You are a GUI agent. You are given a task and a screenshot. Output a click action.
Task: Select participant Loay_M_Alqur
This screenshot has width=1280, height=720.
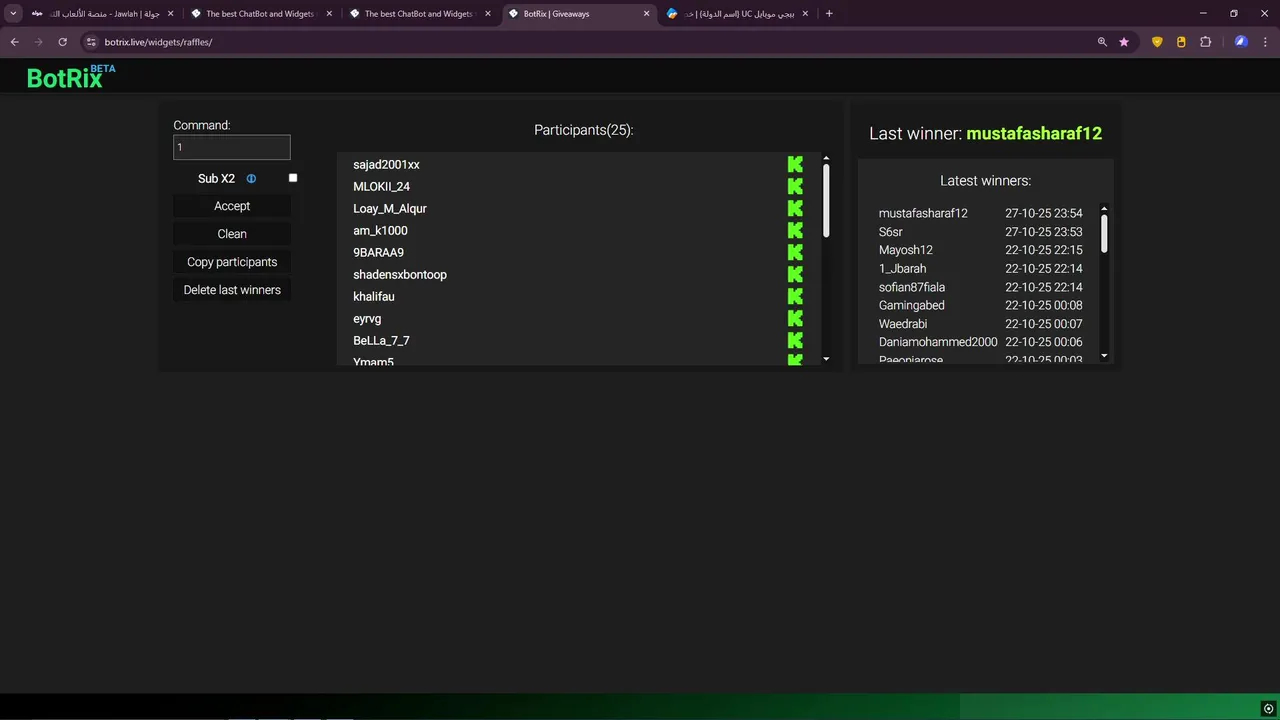pyautogui.click(x=390, y=208)
